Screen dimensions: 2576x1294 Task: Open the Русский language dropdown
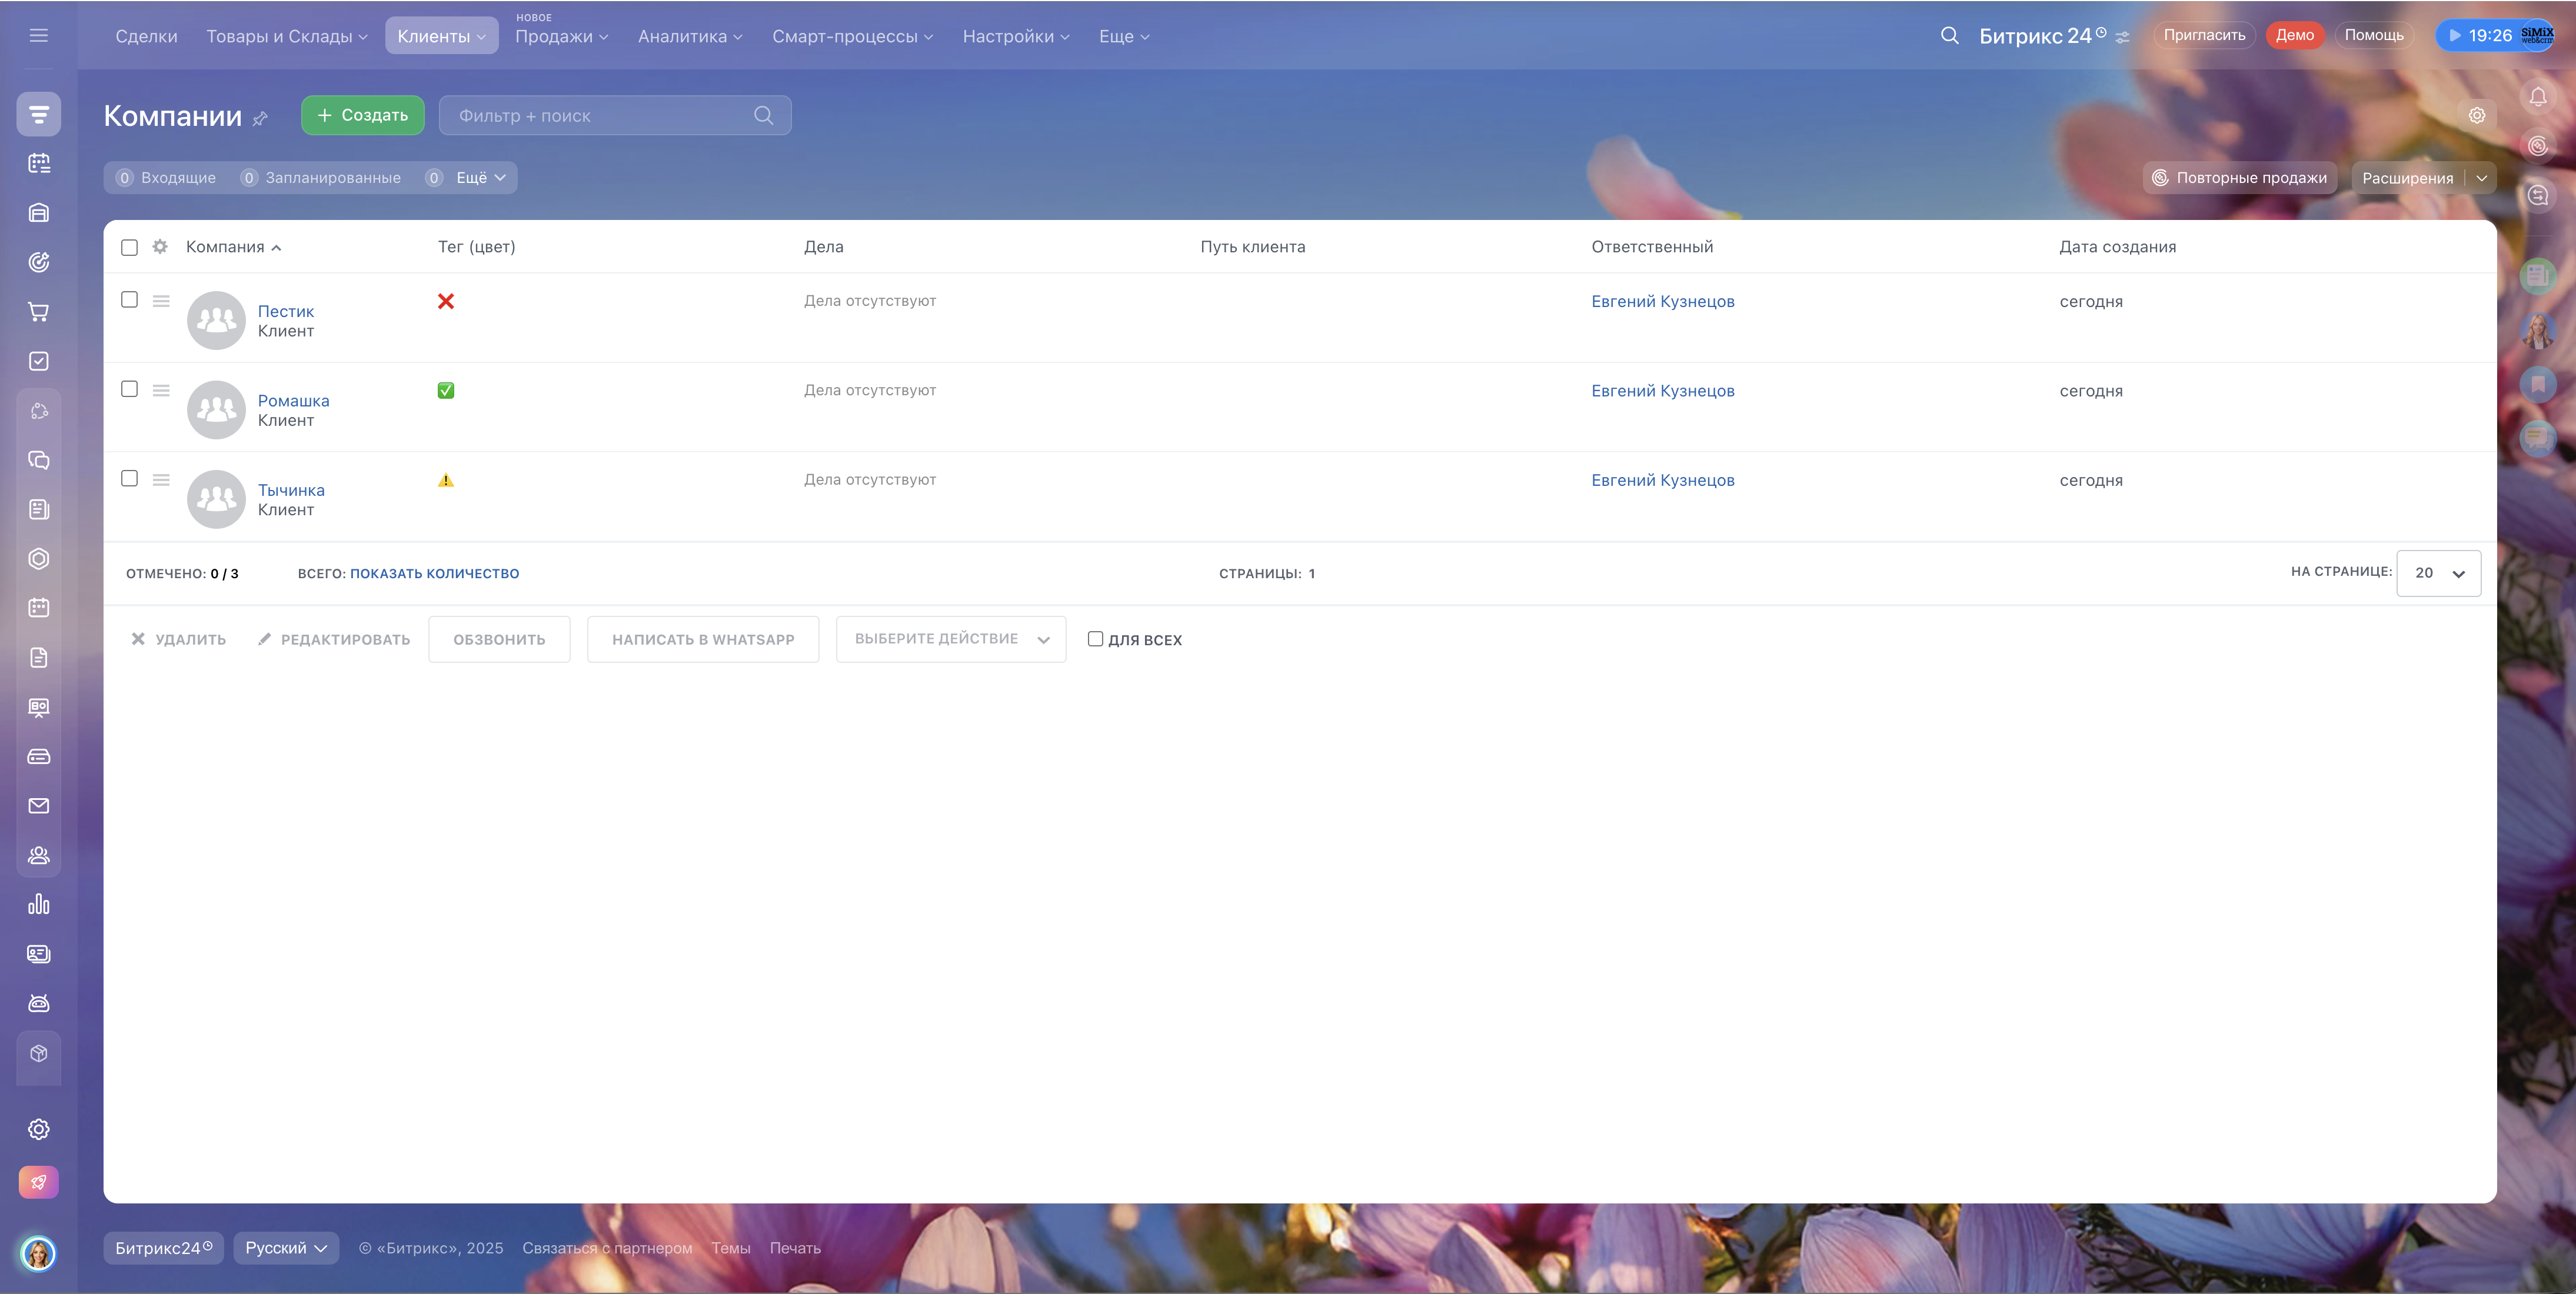286,1248
